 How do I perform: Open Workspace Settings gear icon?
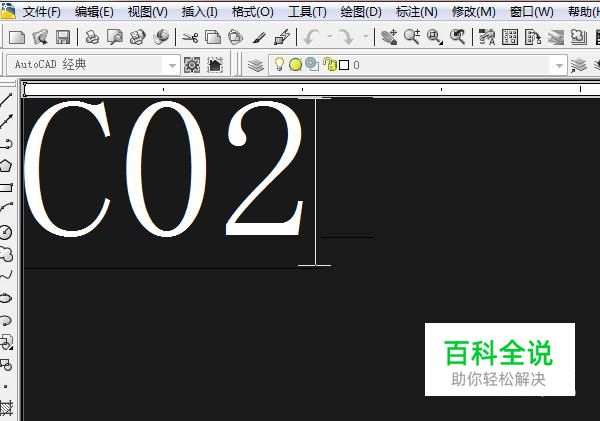click(192, 65)
